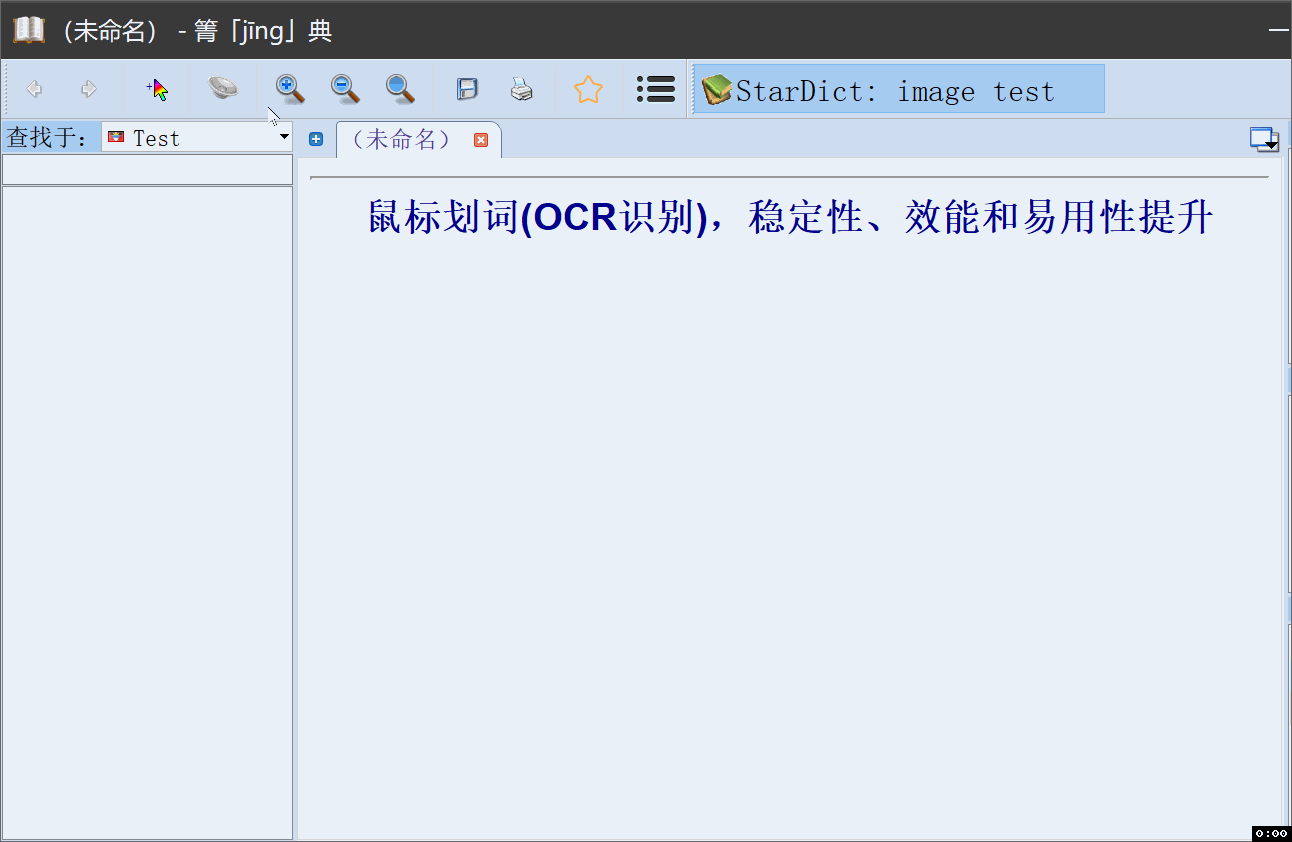Navigate back to the previous article
Image resolution: width=1292 pixels, height=842 pixels.
34,89
